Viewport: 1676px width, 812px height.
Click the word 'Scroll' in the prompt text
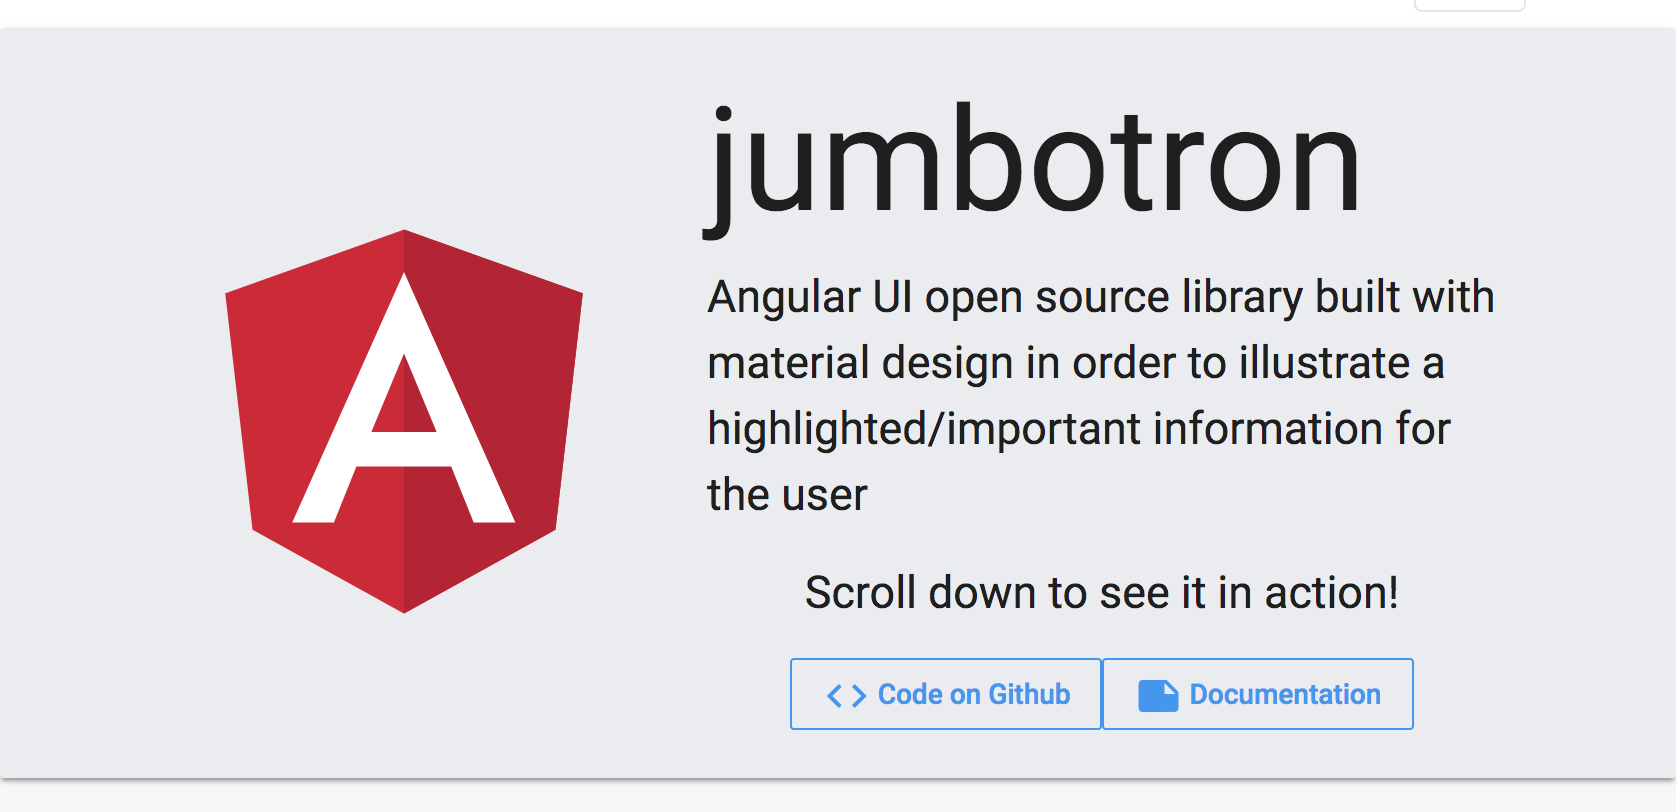tap(861, 593)
